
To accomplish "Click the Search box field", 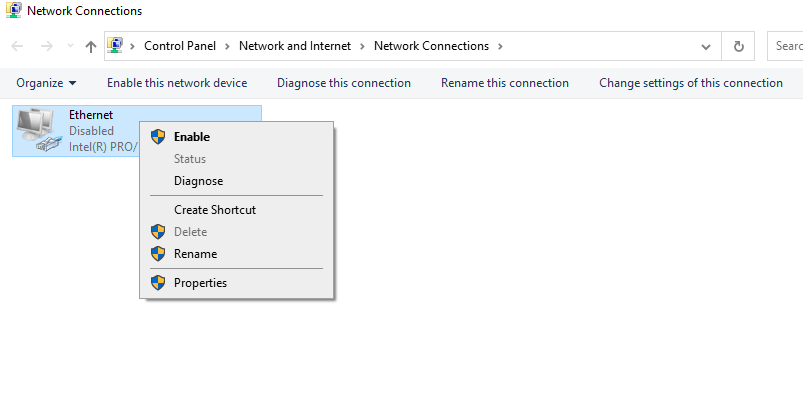I will click(x=786, y=46).
